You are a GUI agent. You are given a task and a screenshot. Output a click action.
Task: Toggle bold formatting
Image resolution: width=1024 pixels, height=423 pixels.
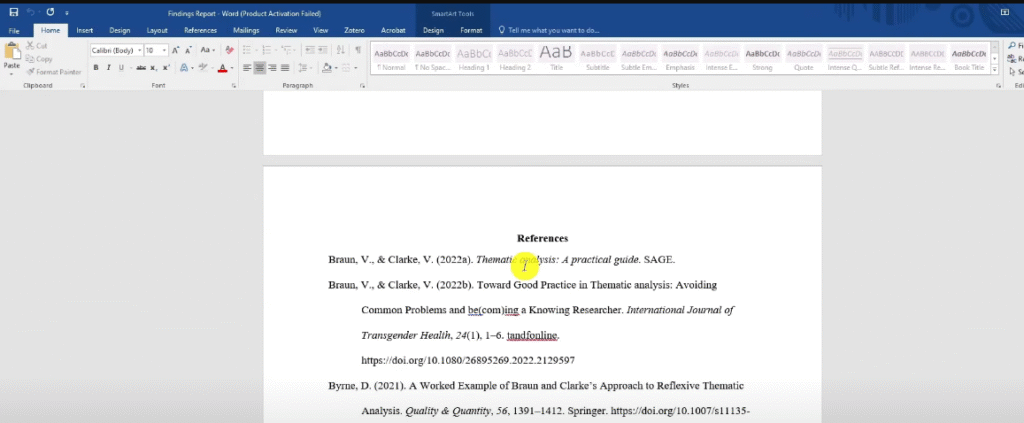[96, 67]
